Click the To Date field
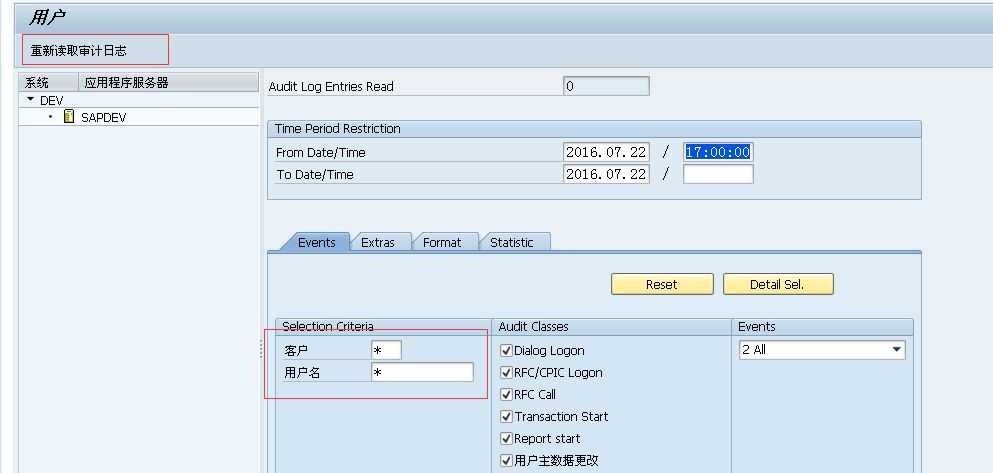The width and height of the screenshot is (993, 473). (606, 174)
